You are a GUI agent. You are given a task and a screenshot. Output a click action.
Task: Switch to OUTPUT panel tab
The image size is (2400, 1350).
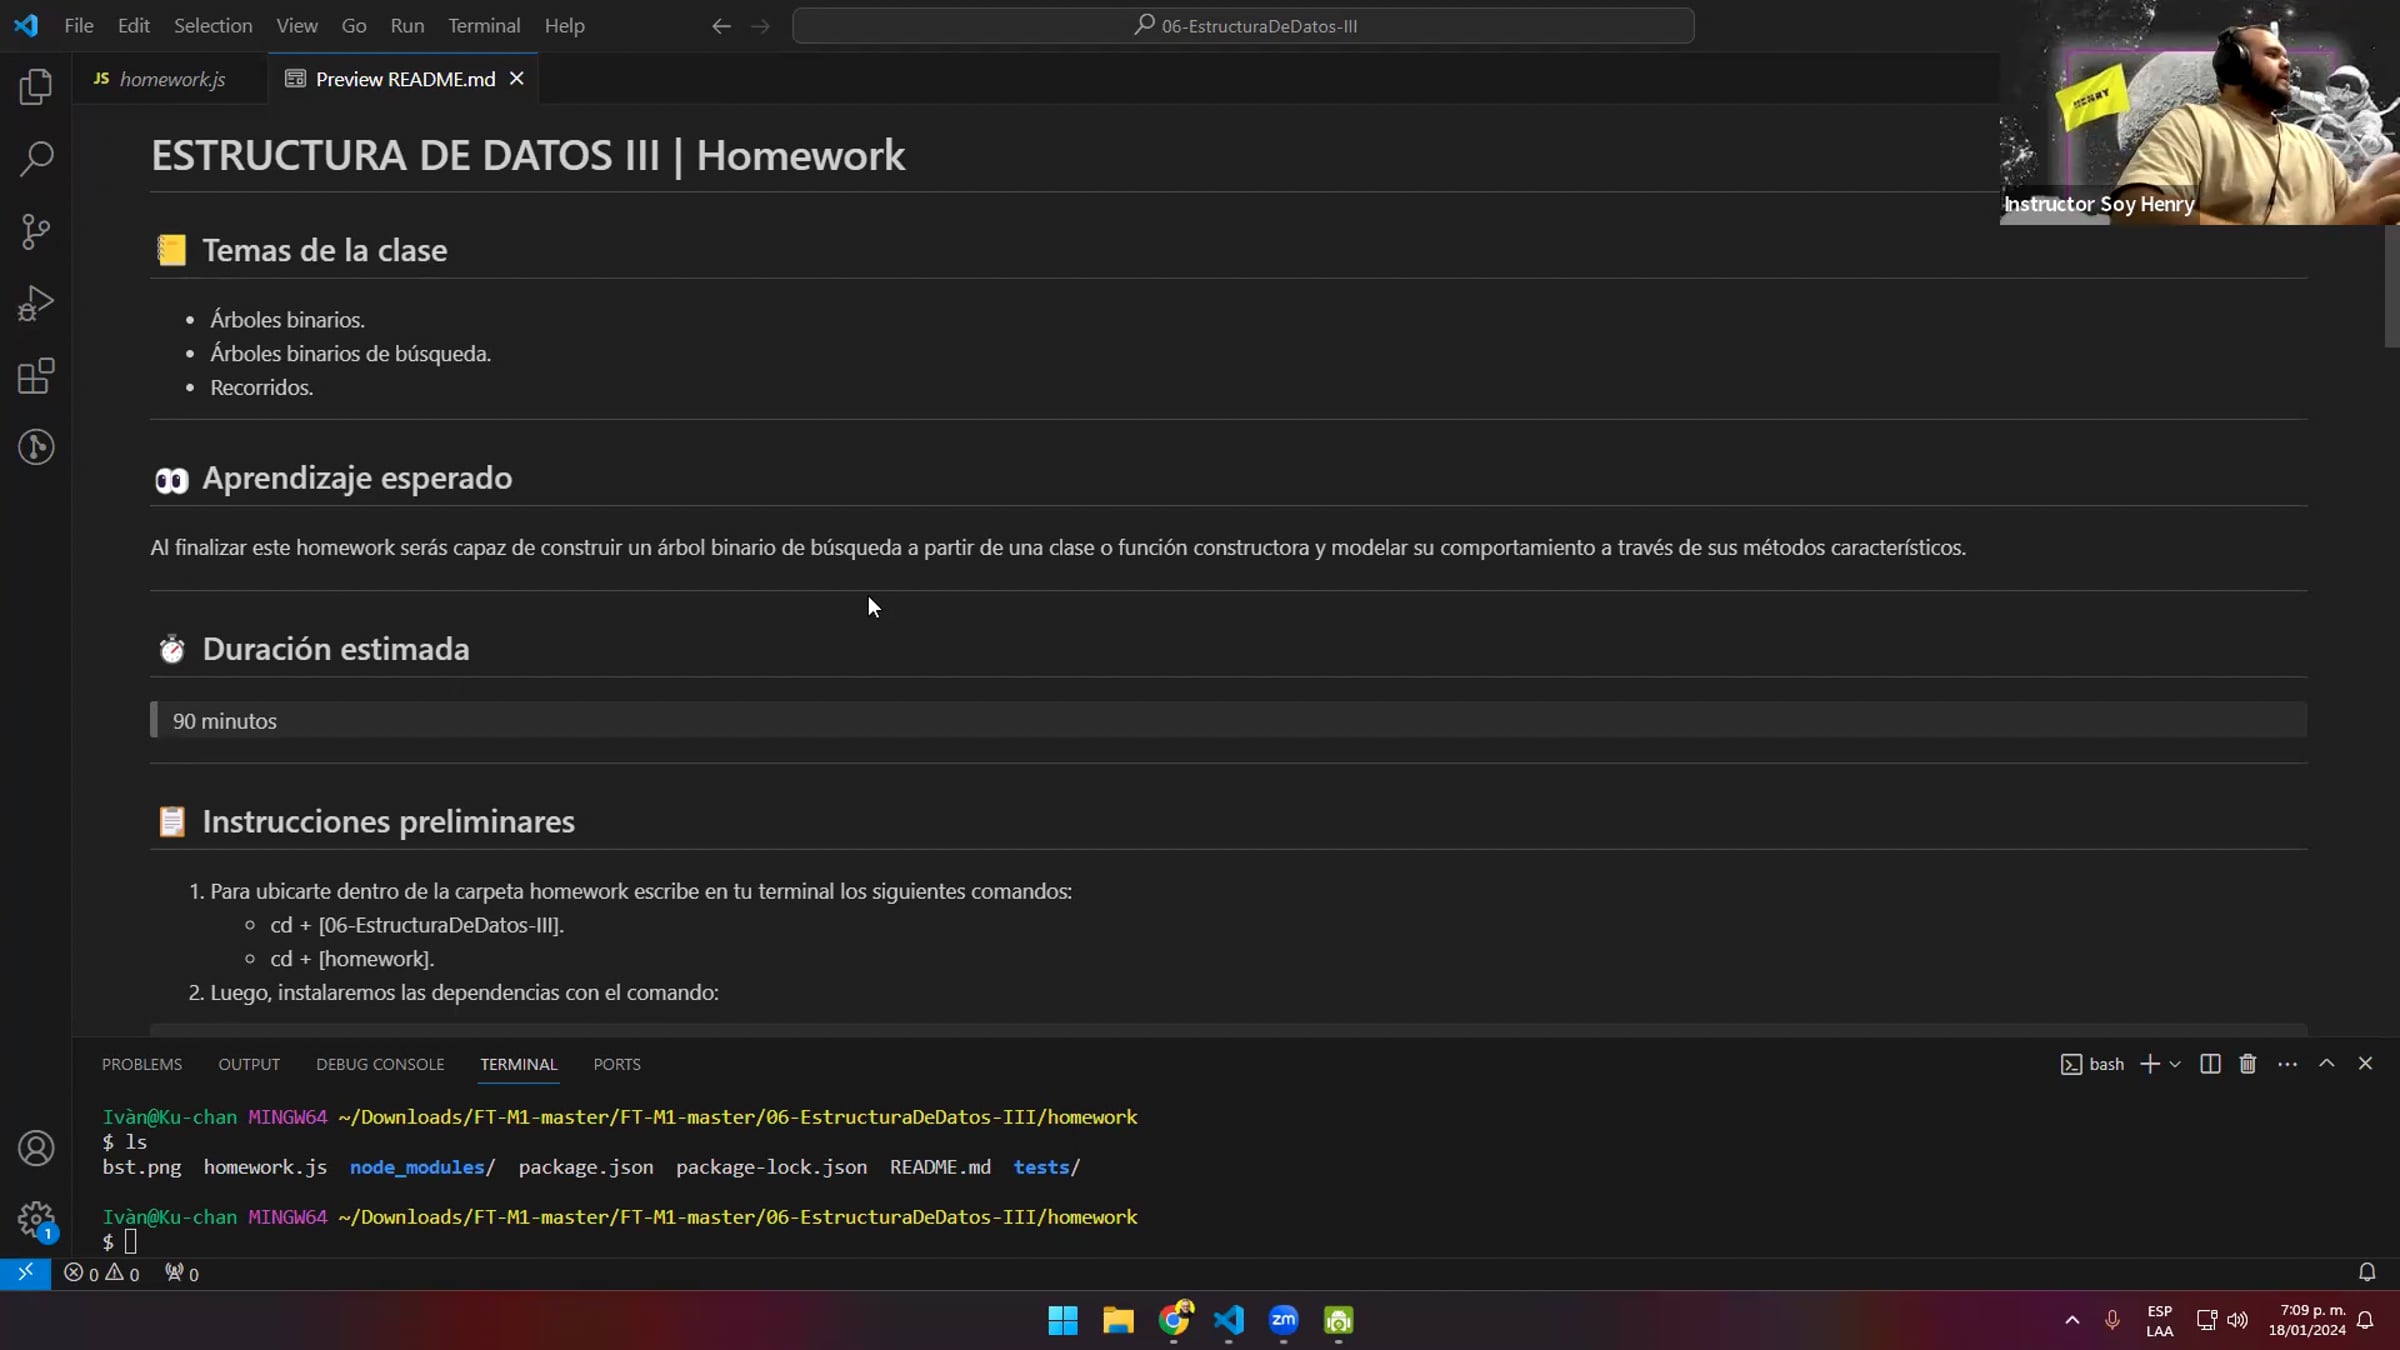[x=249, y=1064]
